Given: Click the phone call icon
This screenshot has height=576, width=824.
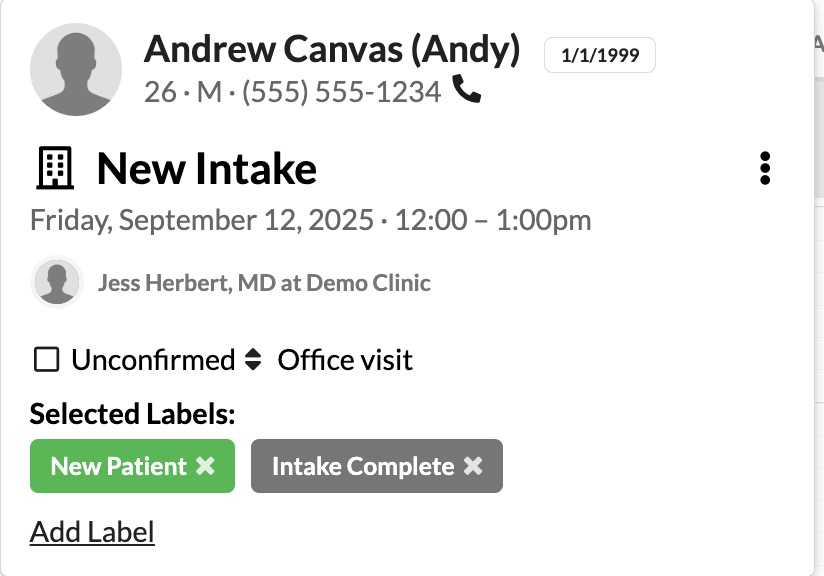Looking at the screenshot, I should pos(467,91).
